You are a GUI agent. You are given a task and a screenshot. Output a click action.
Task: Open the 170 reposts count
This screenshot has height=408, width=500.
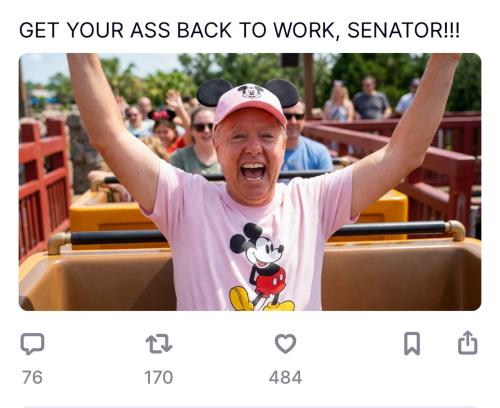[x=159, y=378]
